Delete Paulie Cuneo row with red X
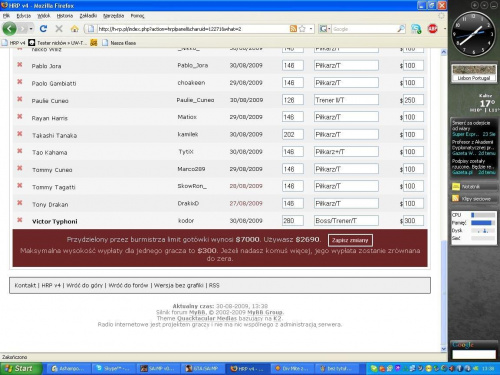The height and width of the screenshot is (375, 500). coord(20,99)
